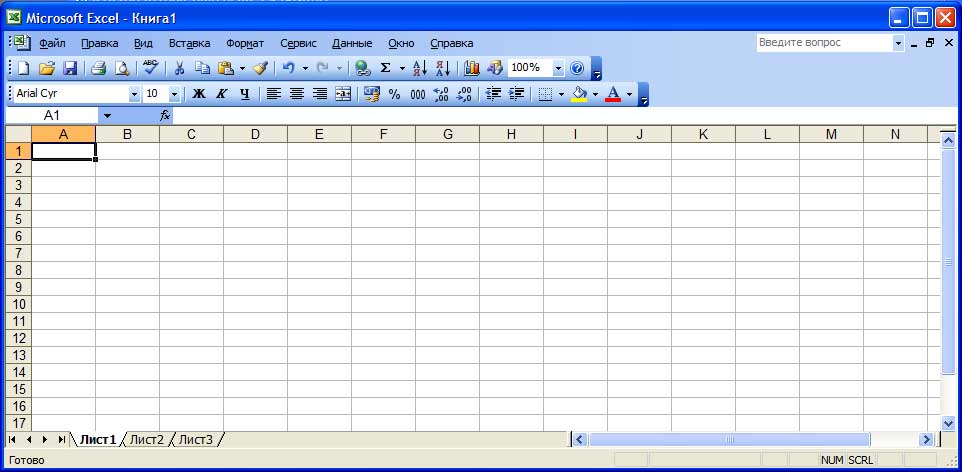
Task: Open the Print Preview tool
Action: click(121, 69)
